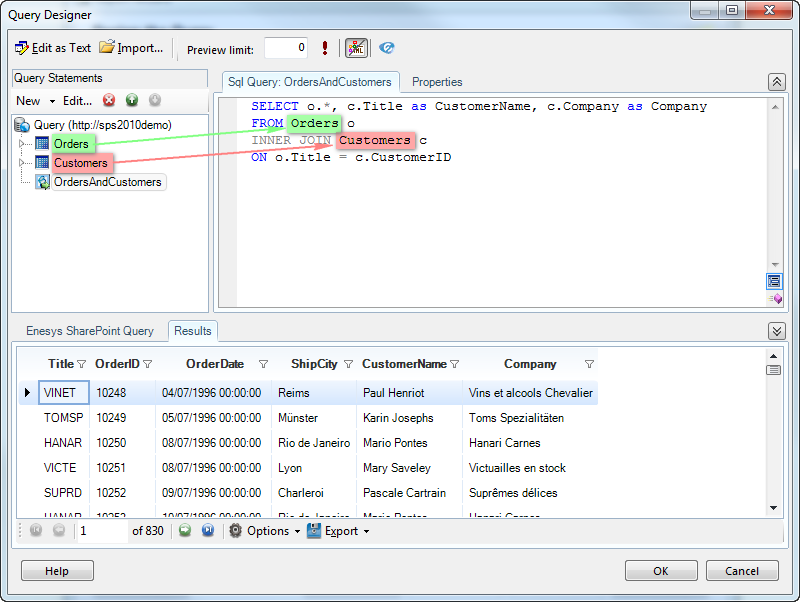Viewport: 800px width, 602px height.
Task: Expand the Customers tree node
Action: [x=22, y=163]
